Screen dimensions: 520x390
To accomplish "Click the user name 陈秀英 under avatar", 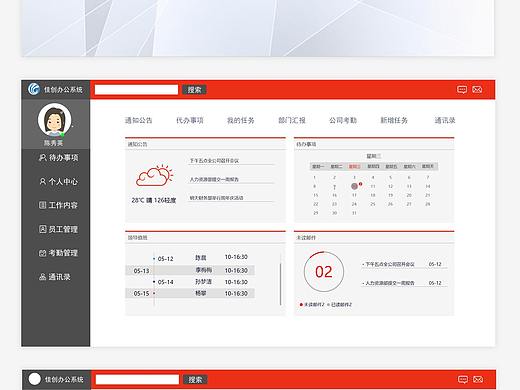I will (54, 143).
